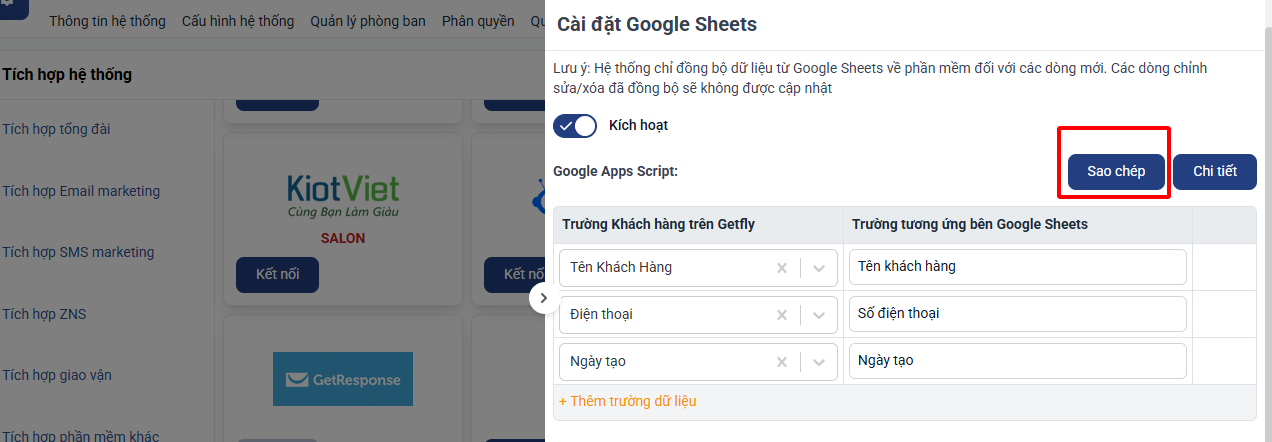The image size is (1272, 442).
Task: Open the Thông tin hệ thống menu
Action: point(107,21)
